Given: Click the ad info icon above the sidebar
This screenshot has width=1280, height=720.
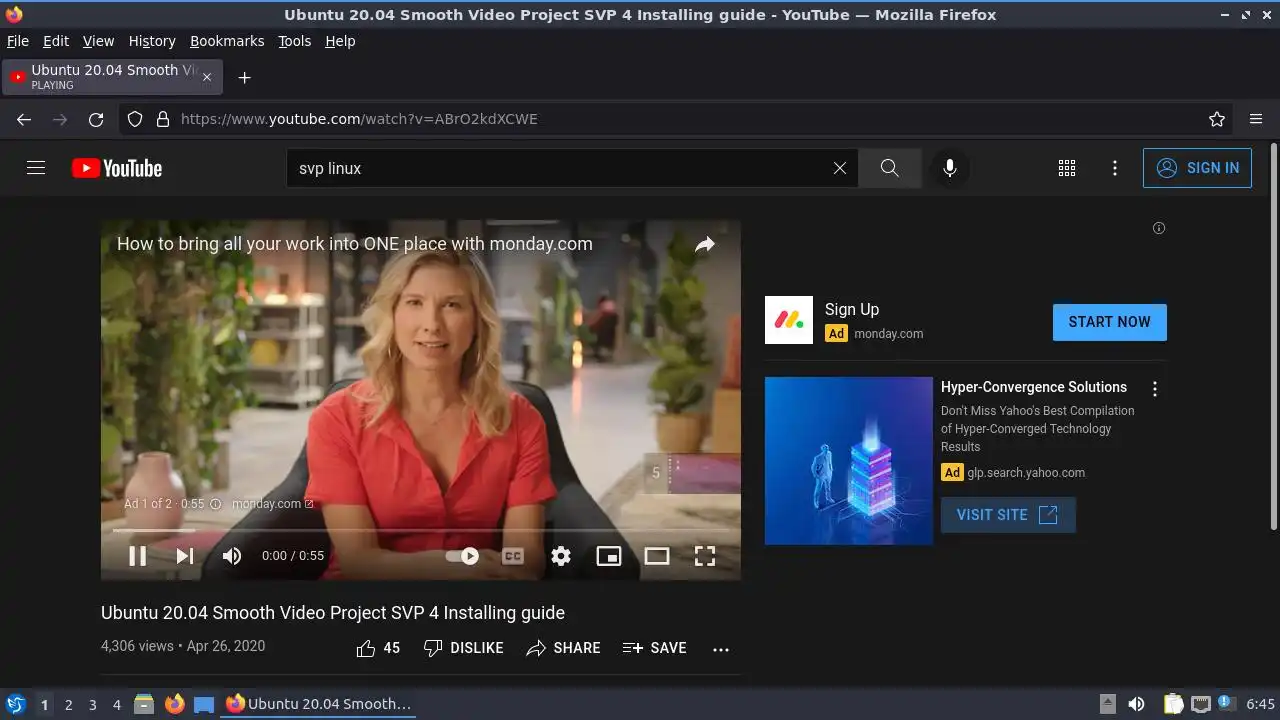Looking at the screenshot, I should coord(1159,228).
